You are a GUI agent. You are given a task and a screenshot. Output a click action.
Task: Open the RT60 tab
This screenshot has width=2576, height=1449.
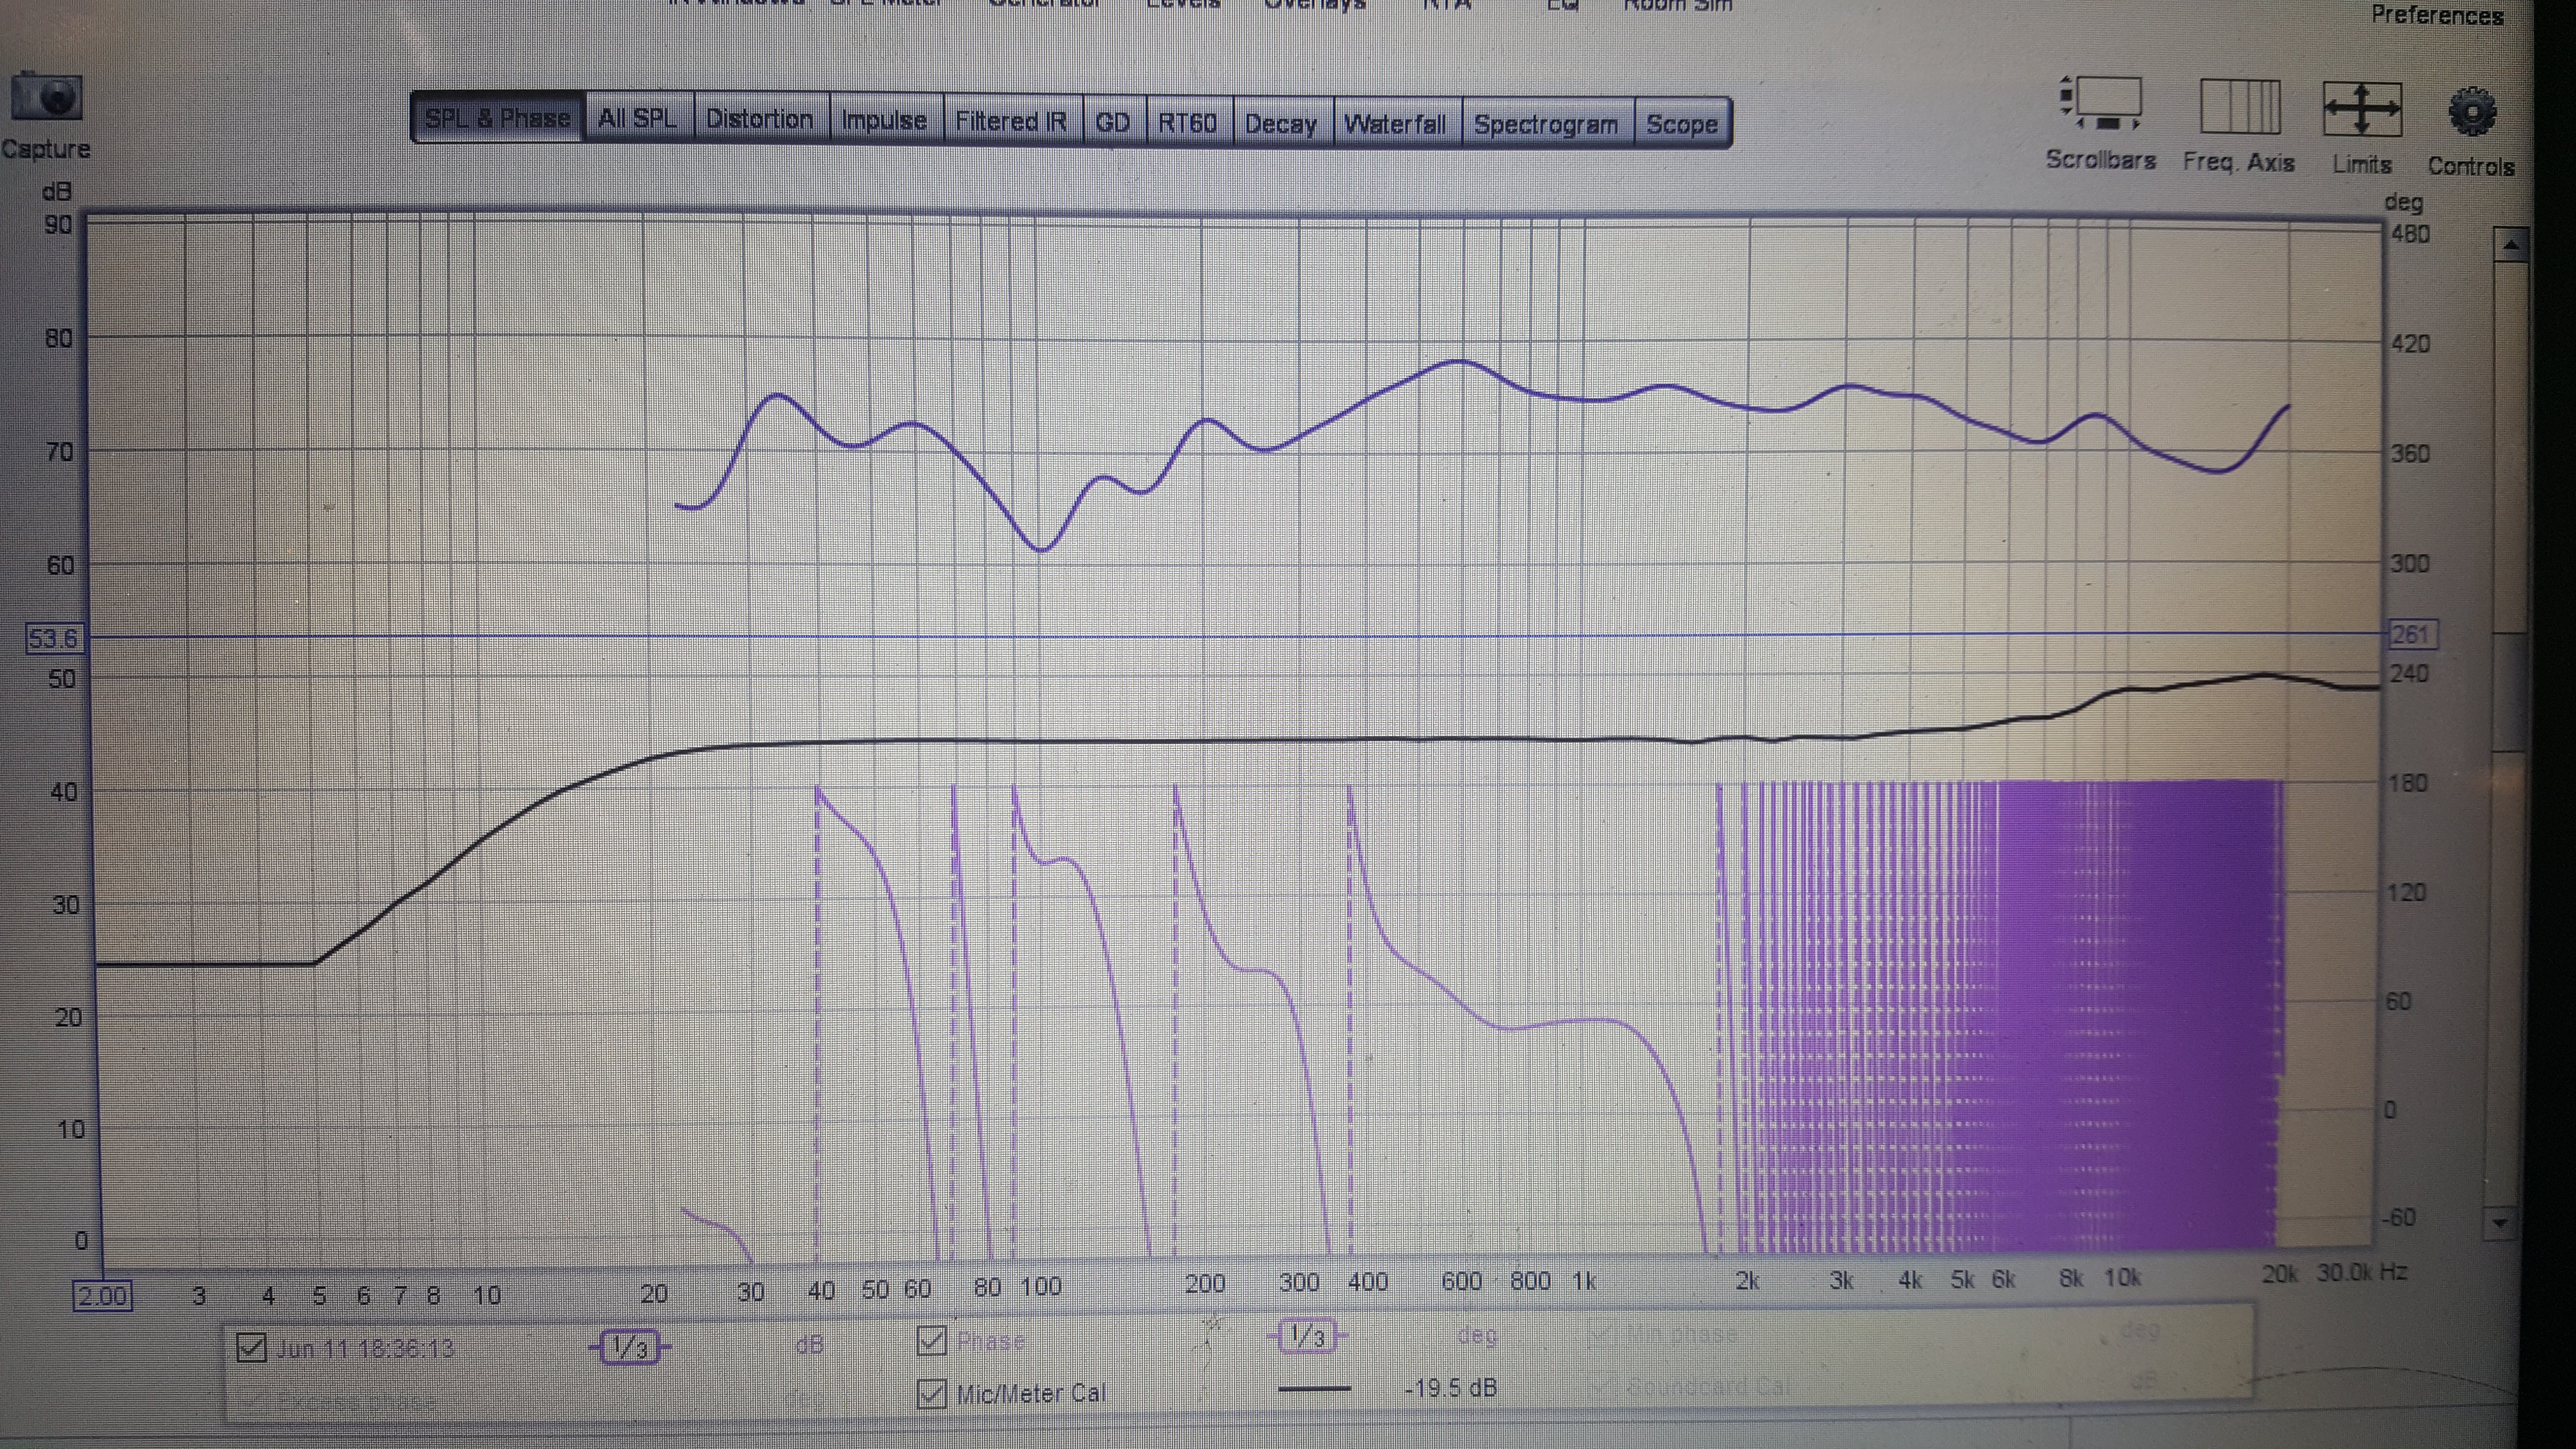pos(1188,123)
